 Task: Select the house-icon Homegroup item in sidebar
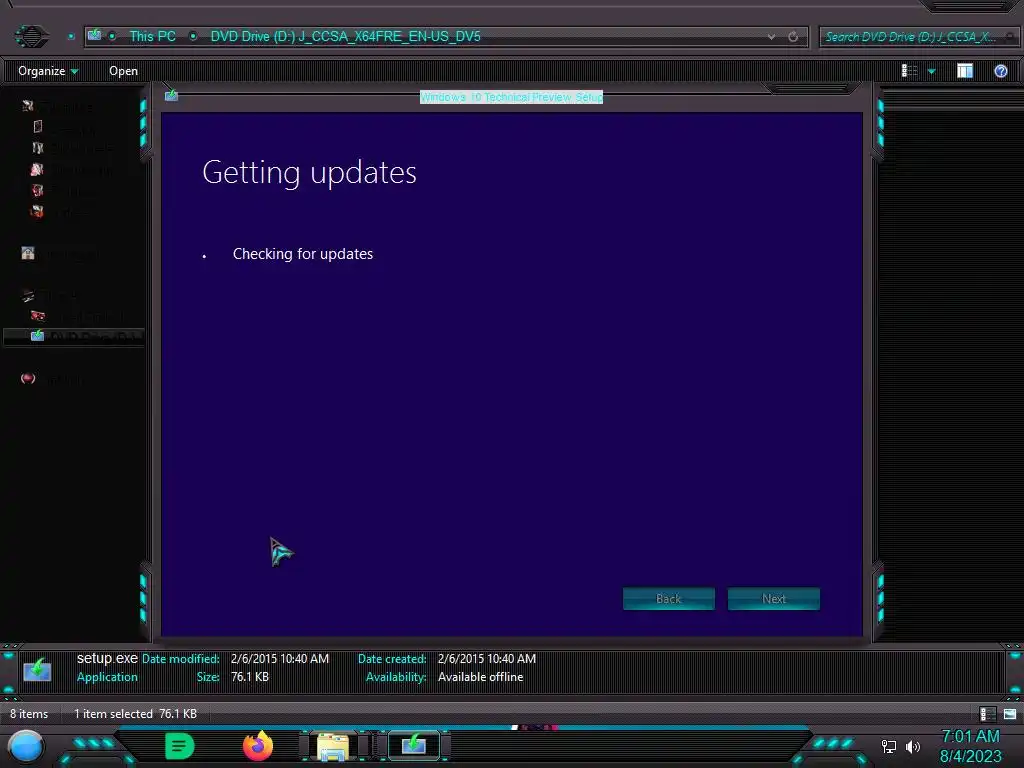coord(27,253)
